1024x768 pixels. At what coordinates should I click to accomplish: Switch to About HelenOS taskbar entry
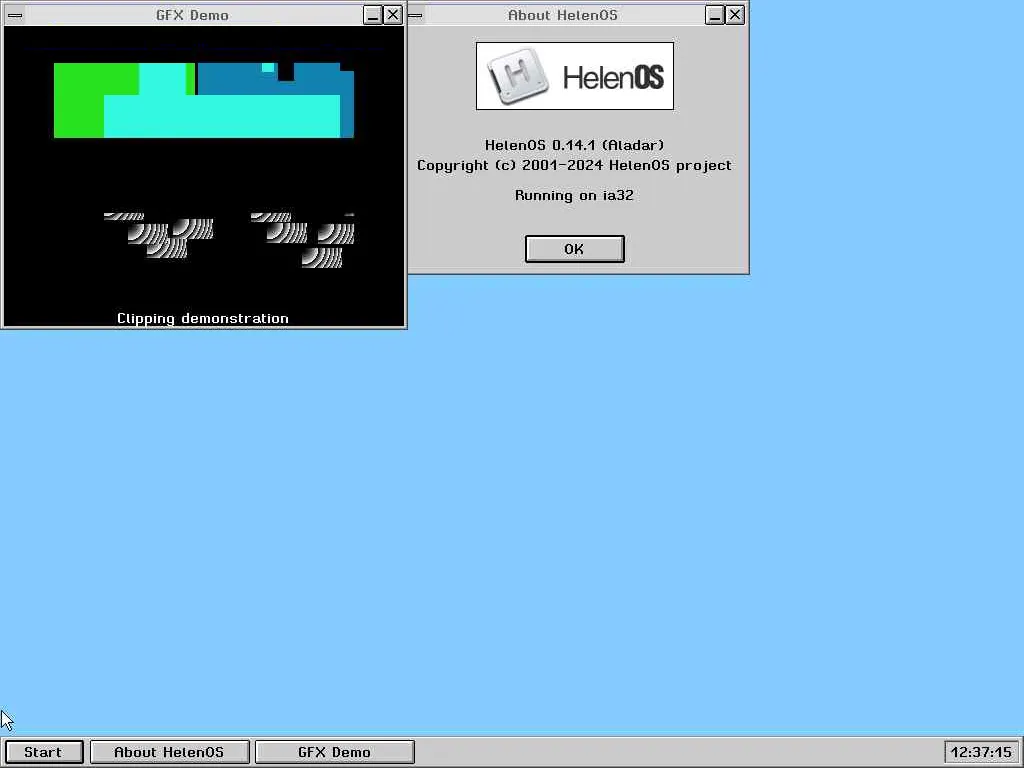(170, 752)
